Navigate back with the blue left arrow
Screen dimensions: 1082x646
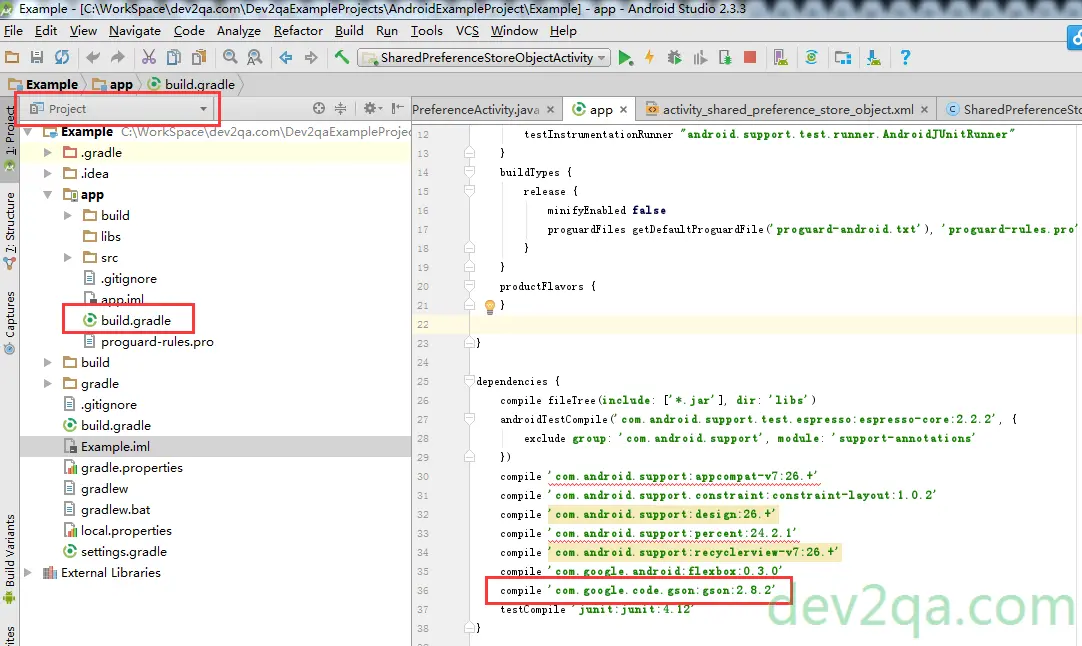(286, 57)
